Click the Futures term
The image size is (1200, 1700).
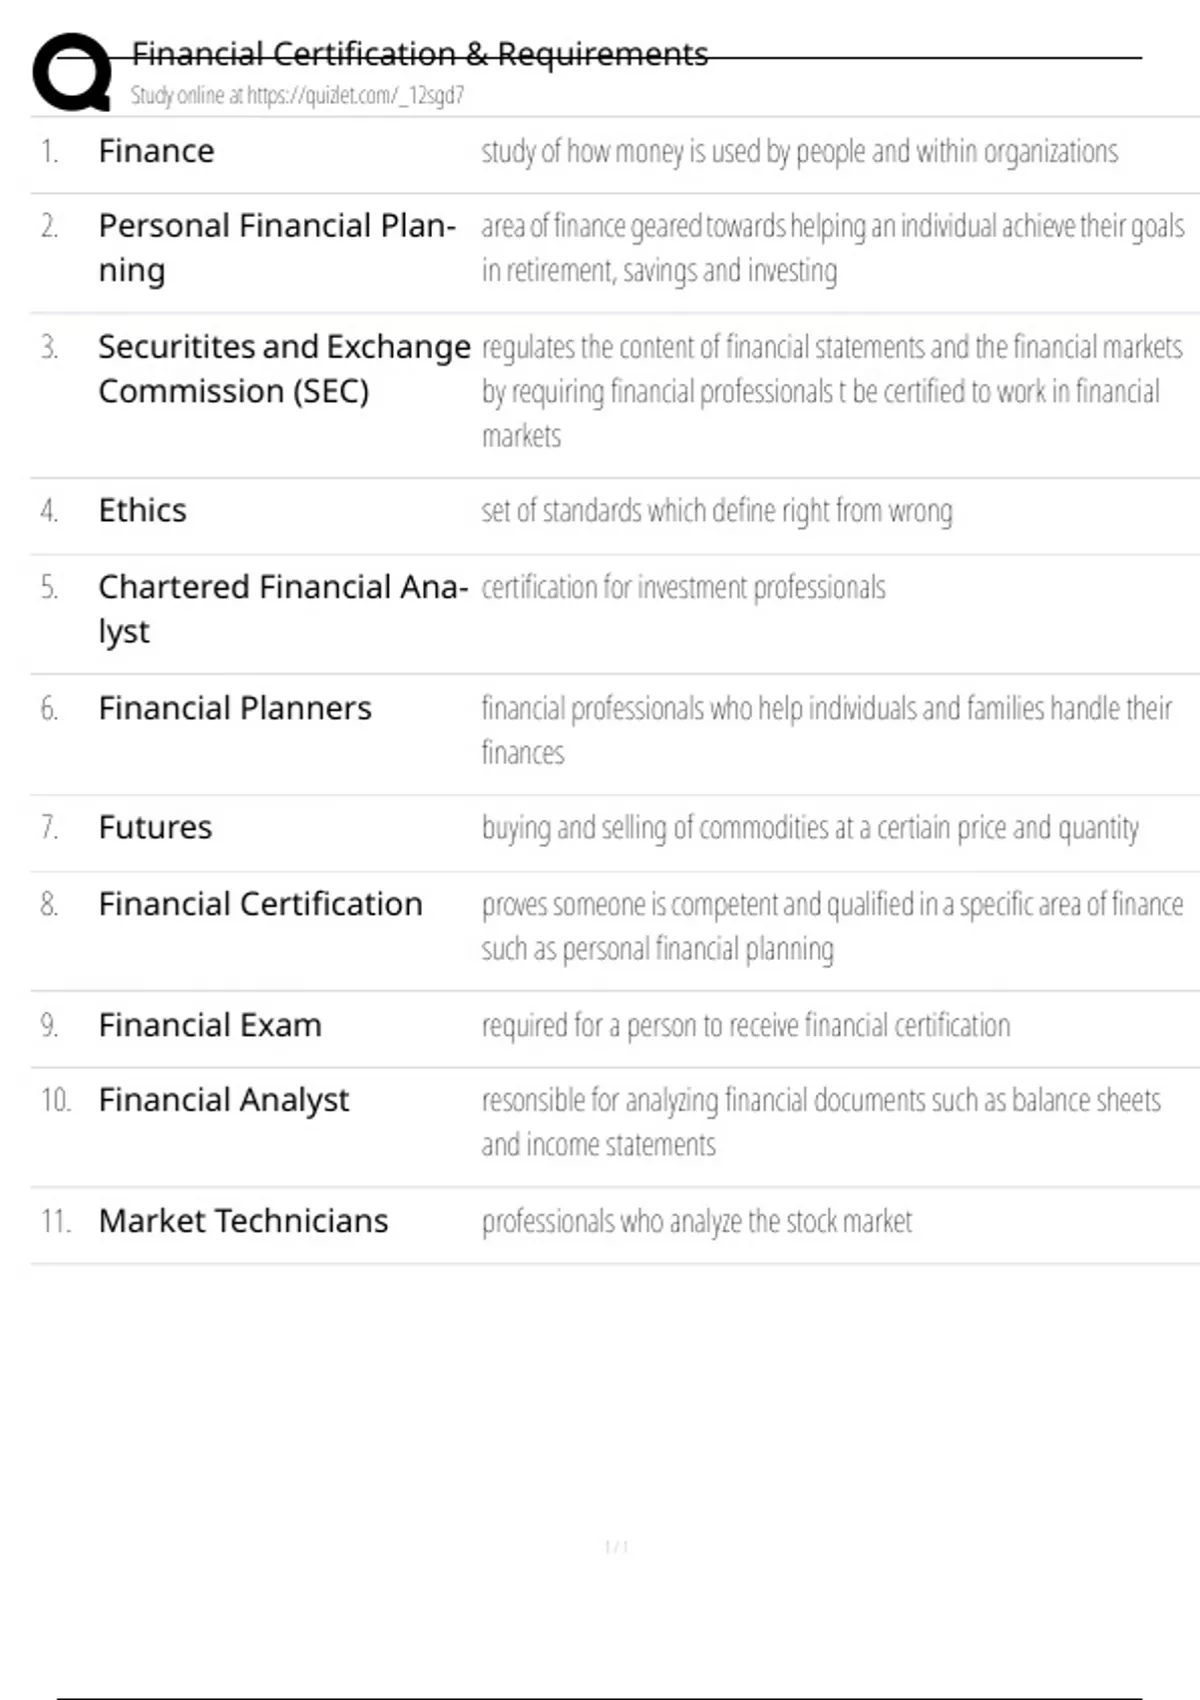155,828
